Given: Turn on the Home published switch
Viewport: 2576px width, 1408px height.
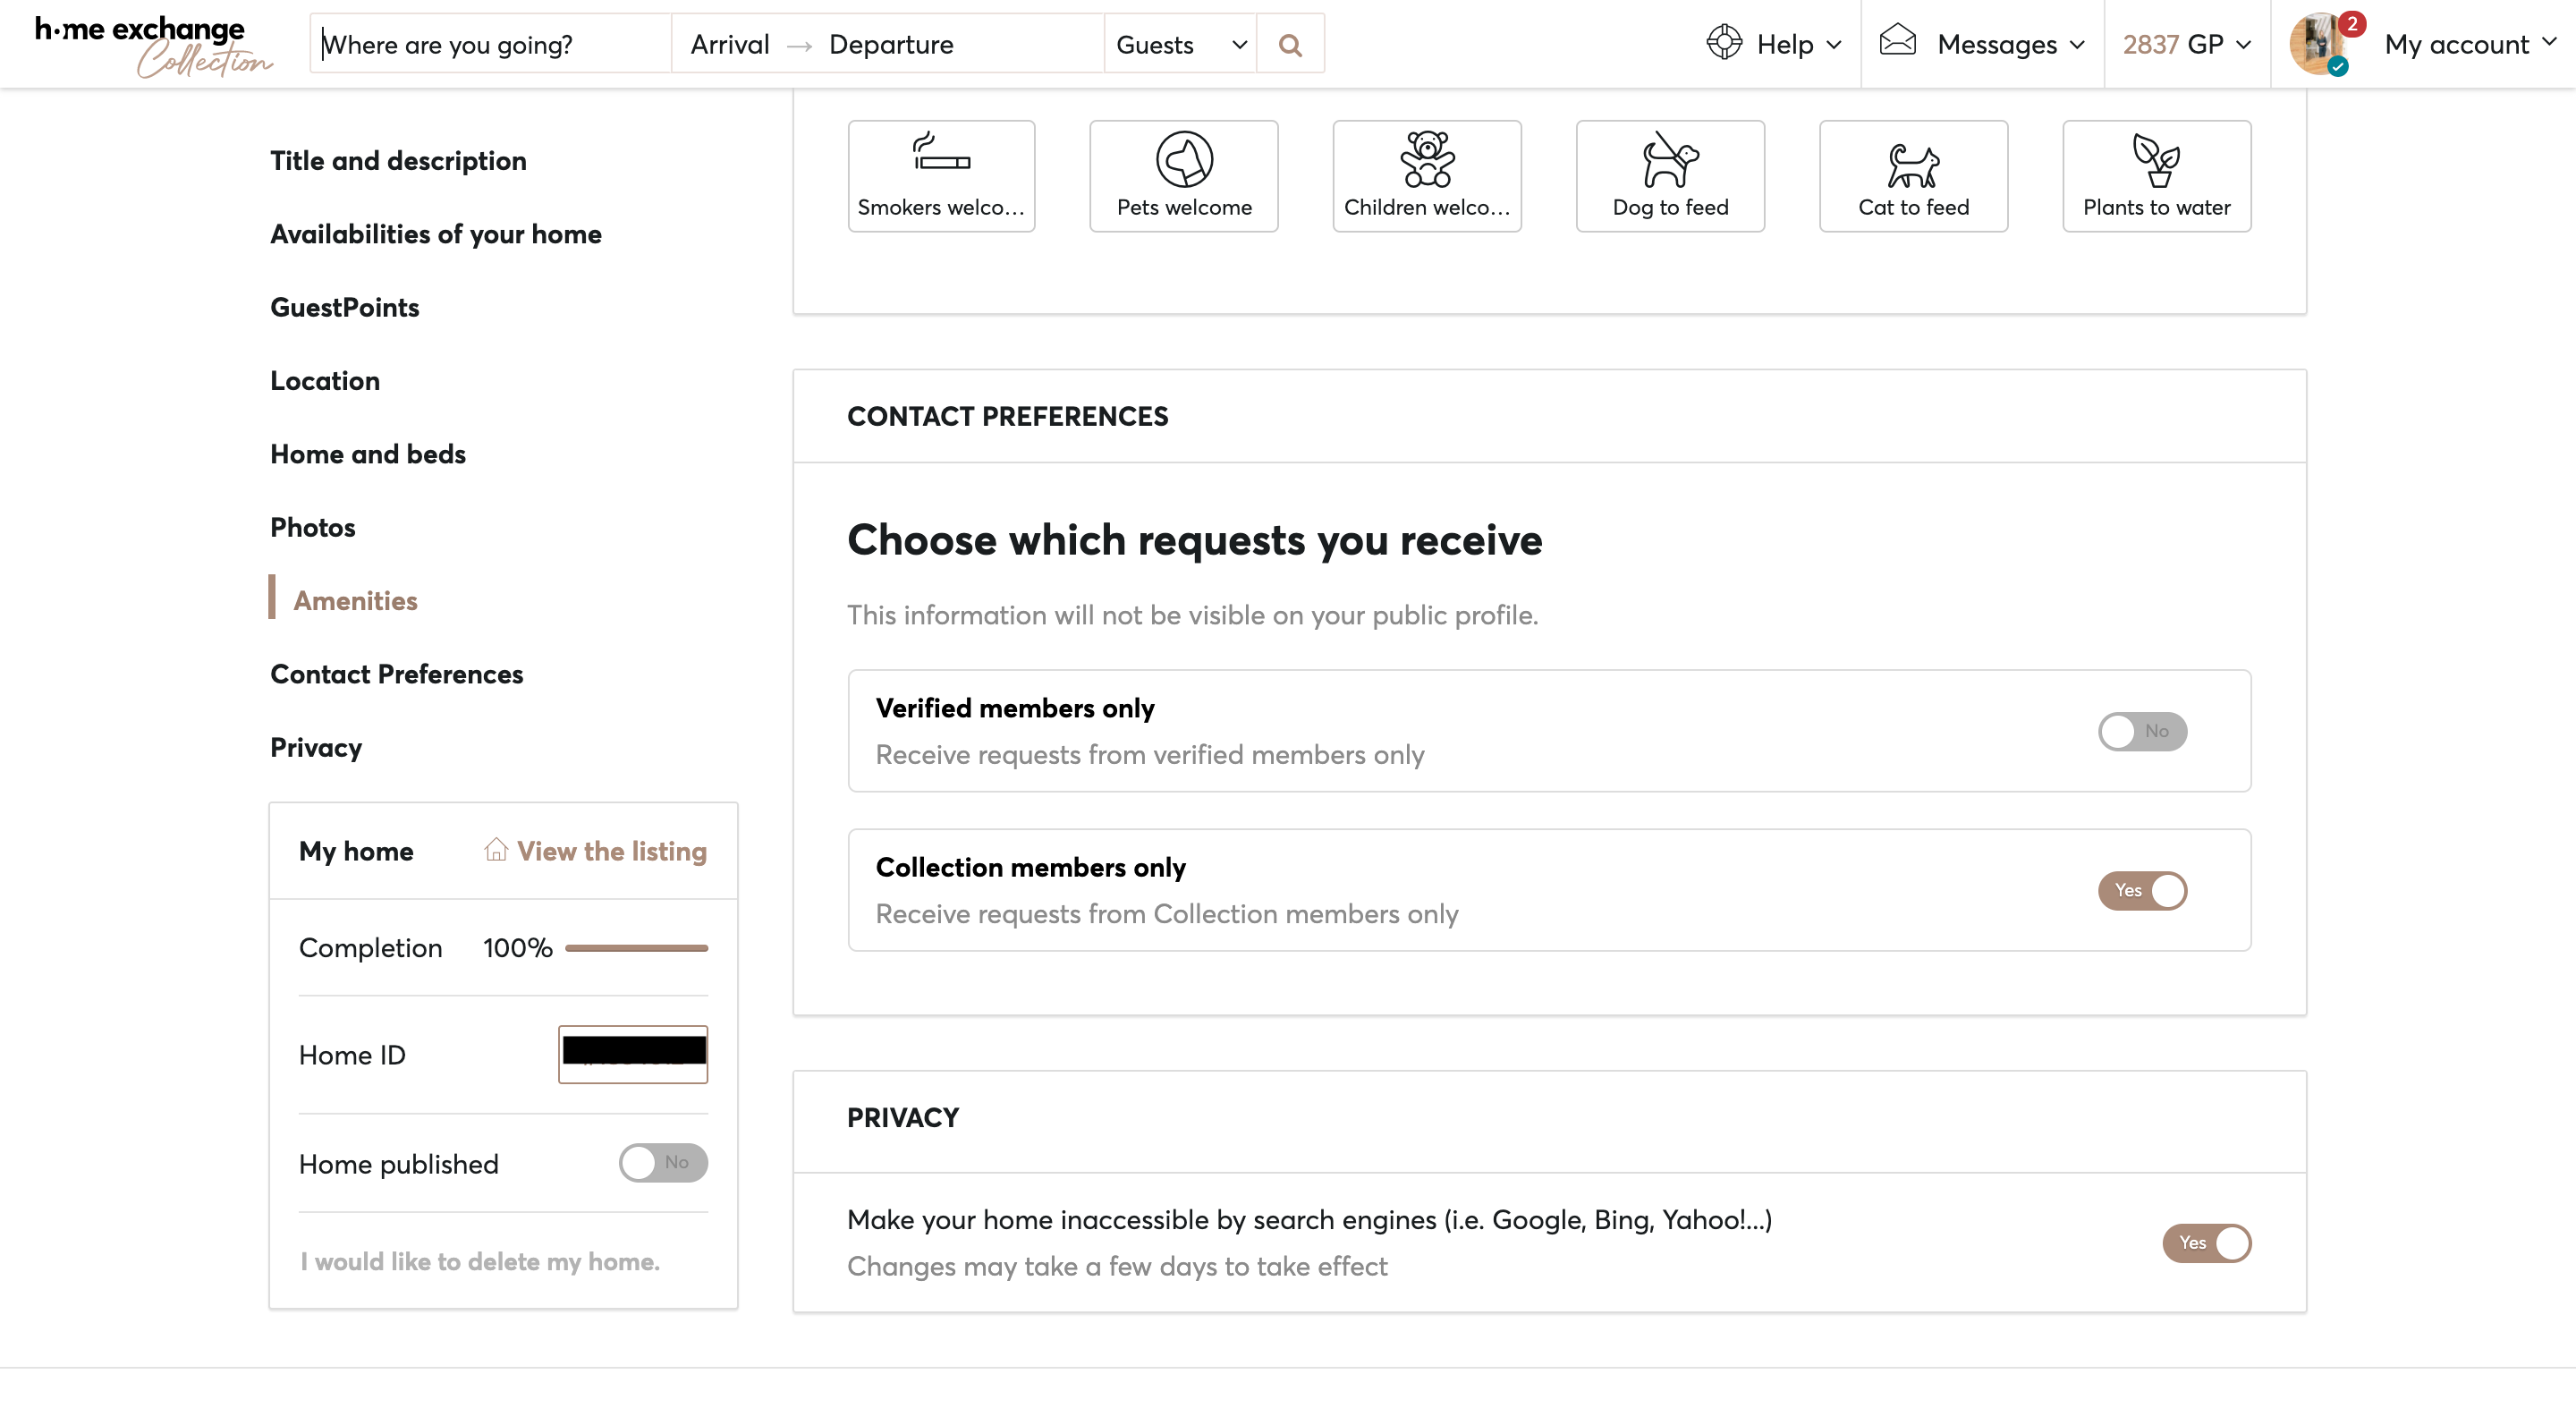Looking at the screenshot, I should click(663, 1162).
